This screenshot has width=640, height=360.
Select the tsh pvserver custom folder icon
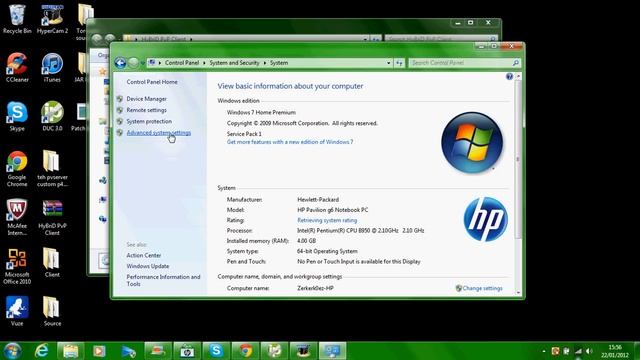52,169
